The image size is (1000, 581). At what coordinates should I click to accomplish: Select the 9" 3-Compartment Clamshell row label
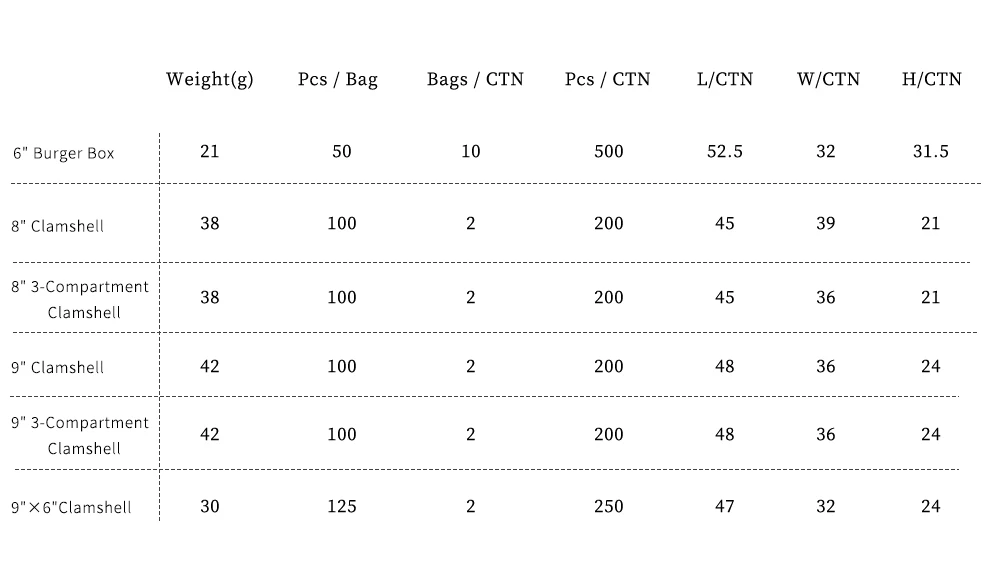80,435
